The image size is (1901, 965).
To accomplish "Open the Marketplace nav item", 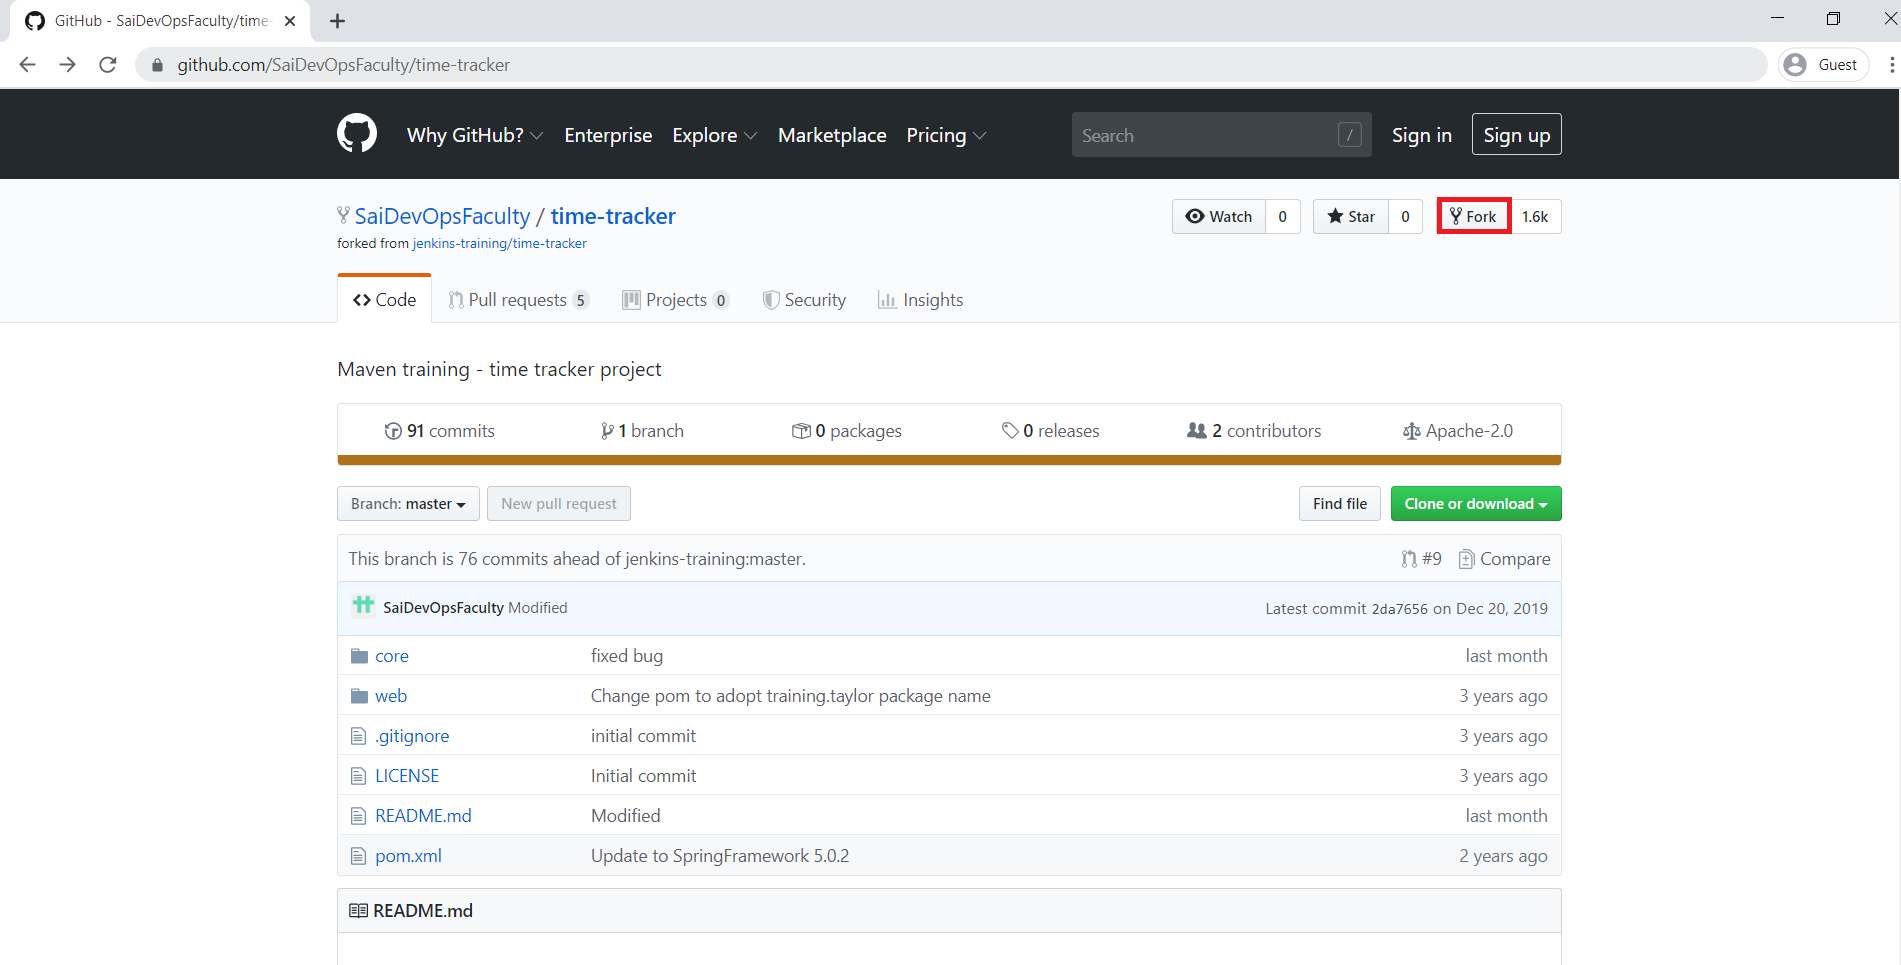I will click(x=832, y=135).
